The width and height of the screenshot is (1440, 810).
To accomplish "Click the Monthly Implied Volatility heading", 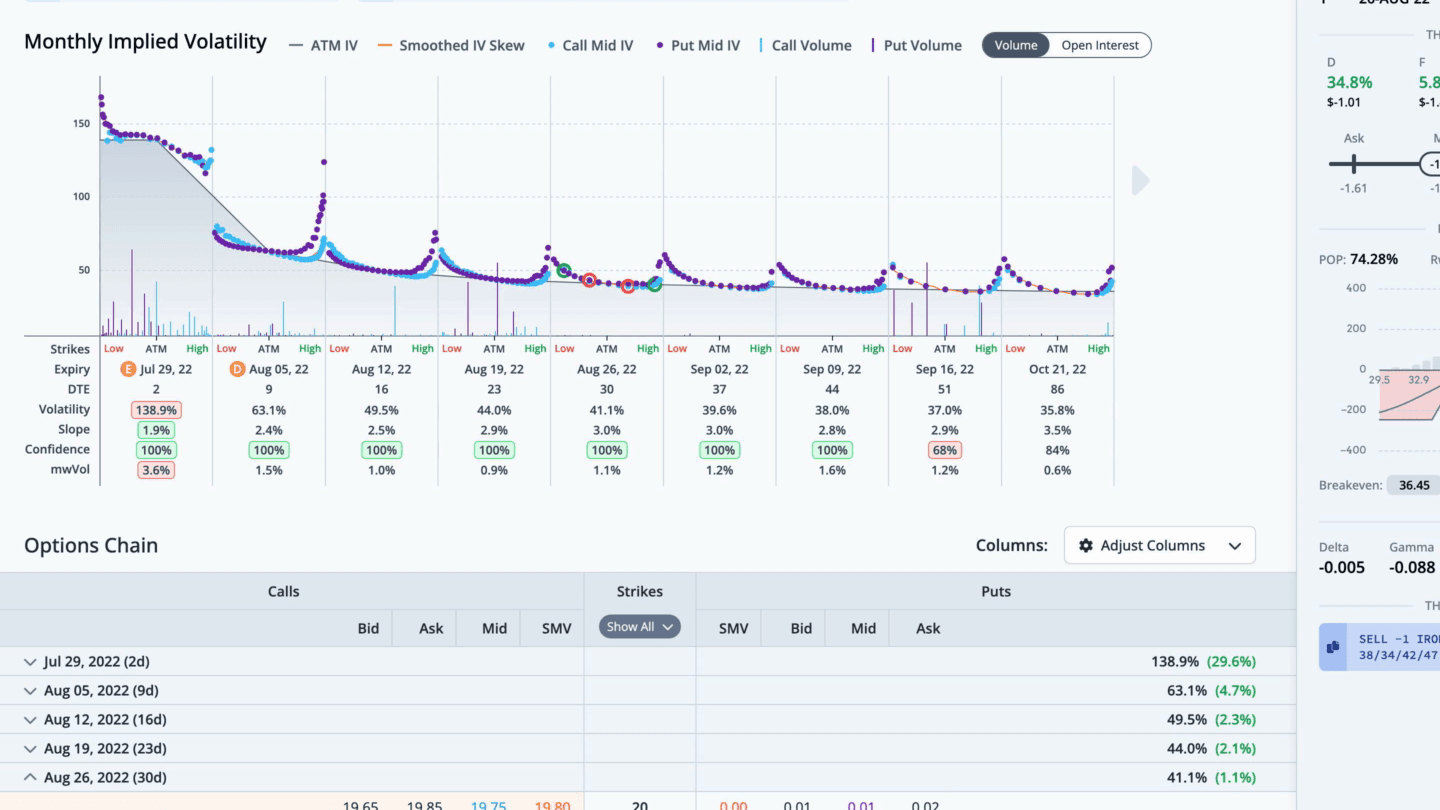I will tap(145, 42).
